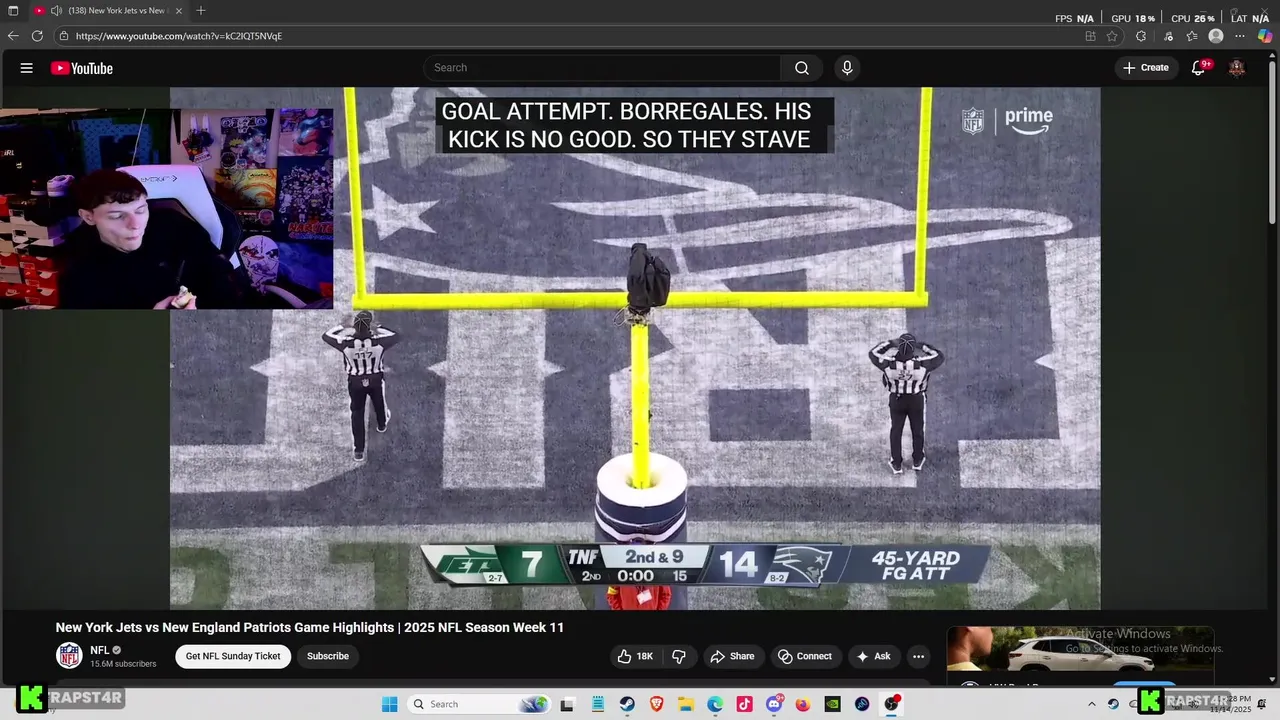Image resolution: width=1280 pixels, height=720 pixels.
Task: Start voice search with the microphone icon
Action: tap(847, 68)
